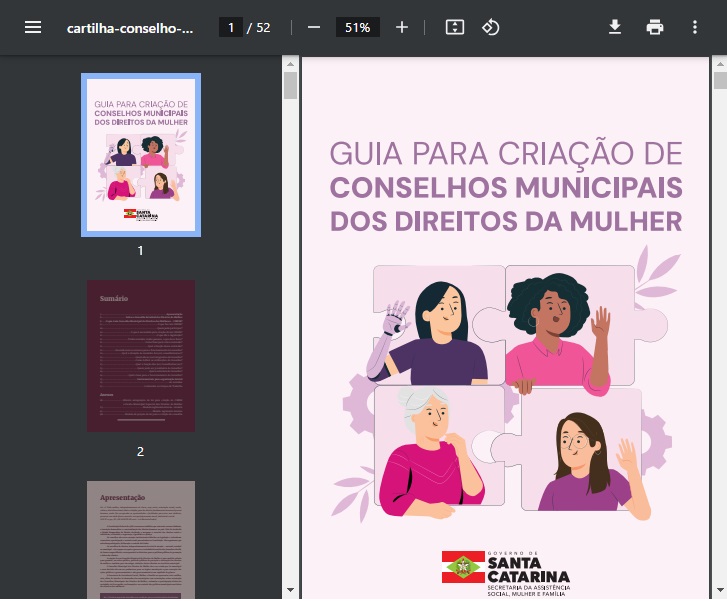
Task: Click the cartilha-conselho file title
Action: coord(130,27)
